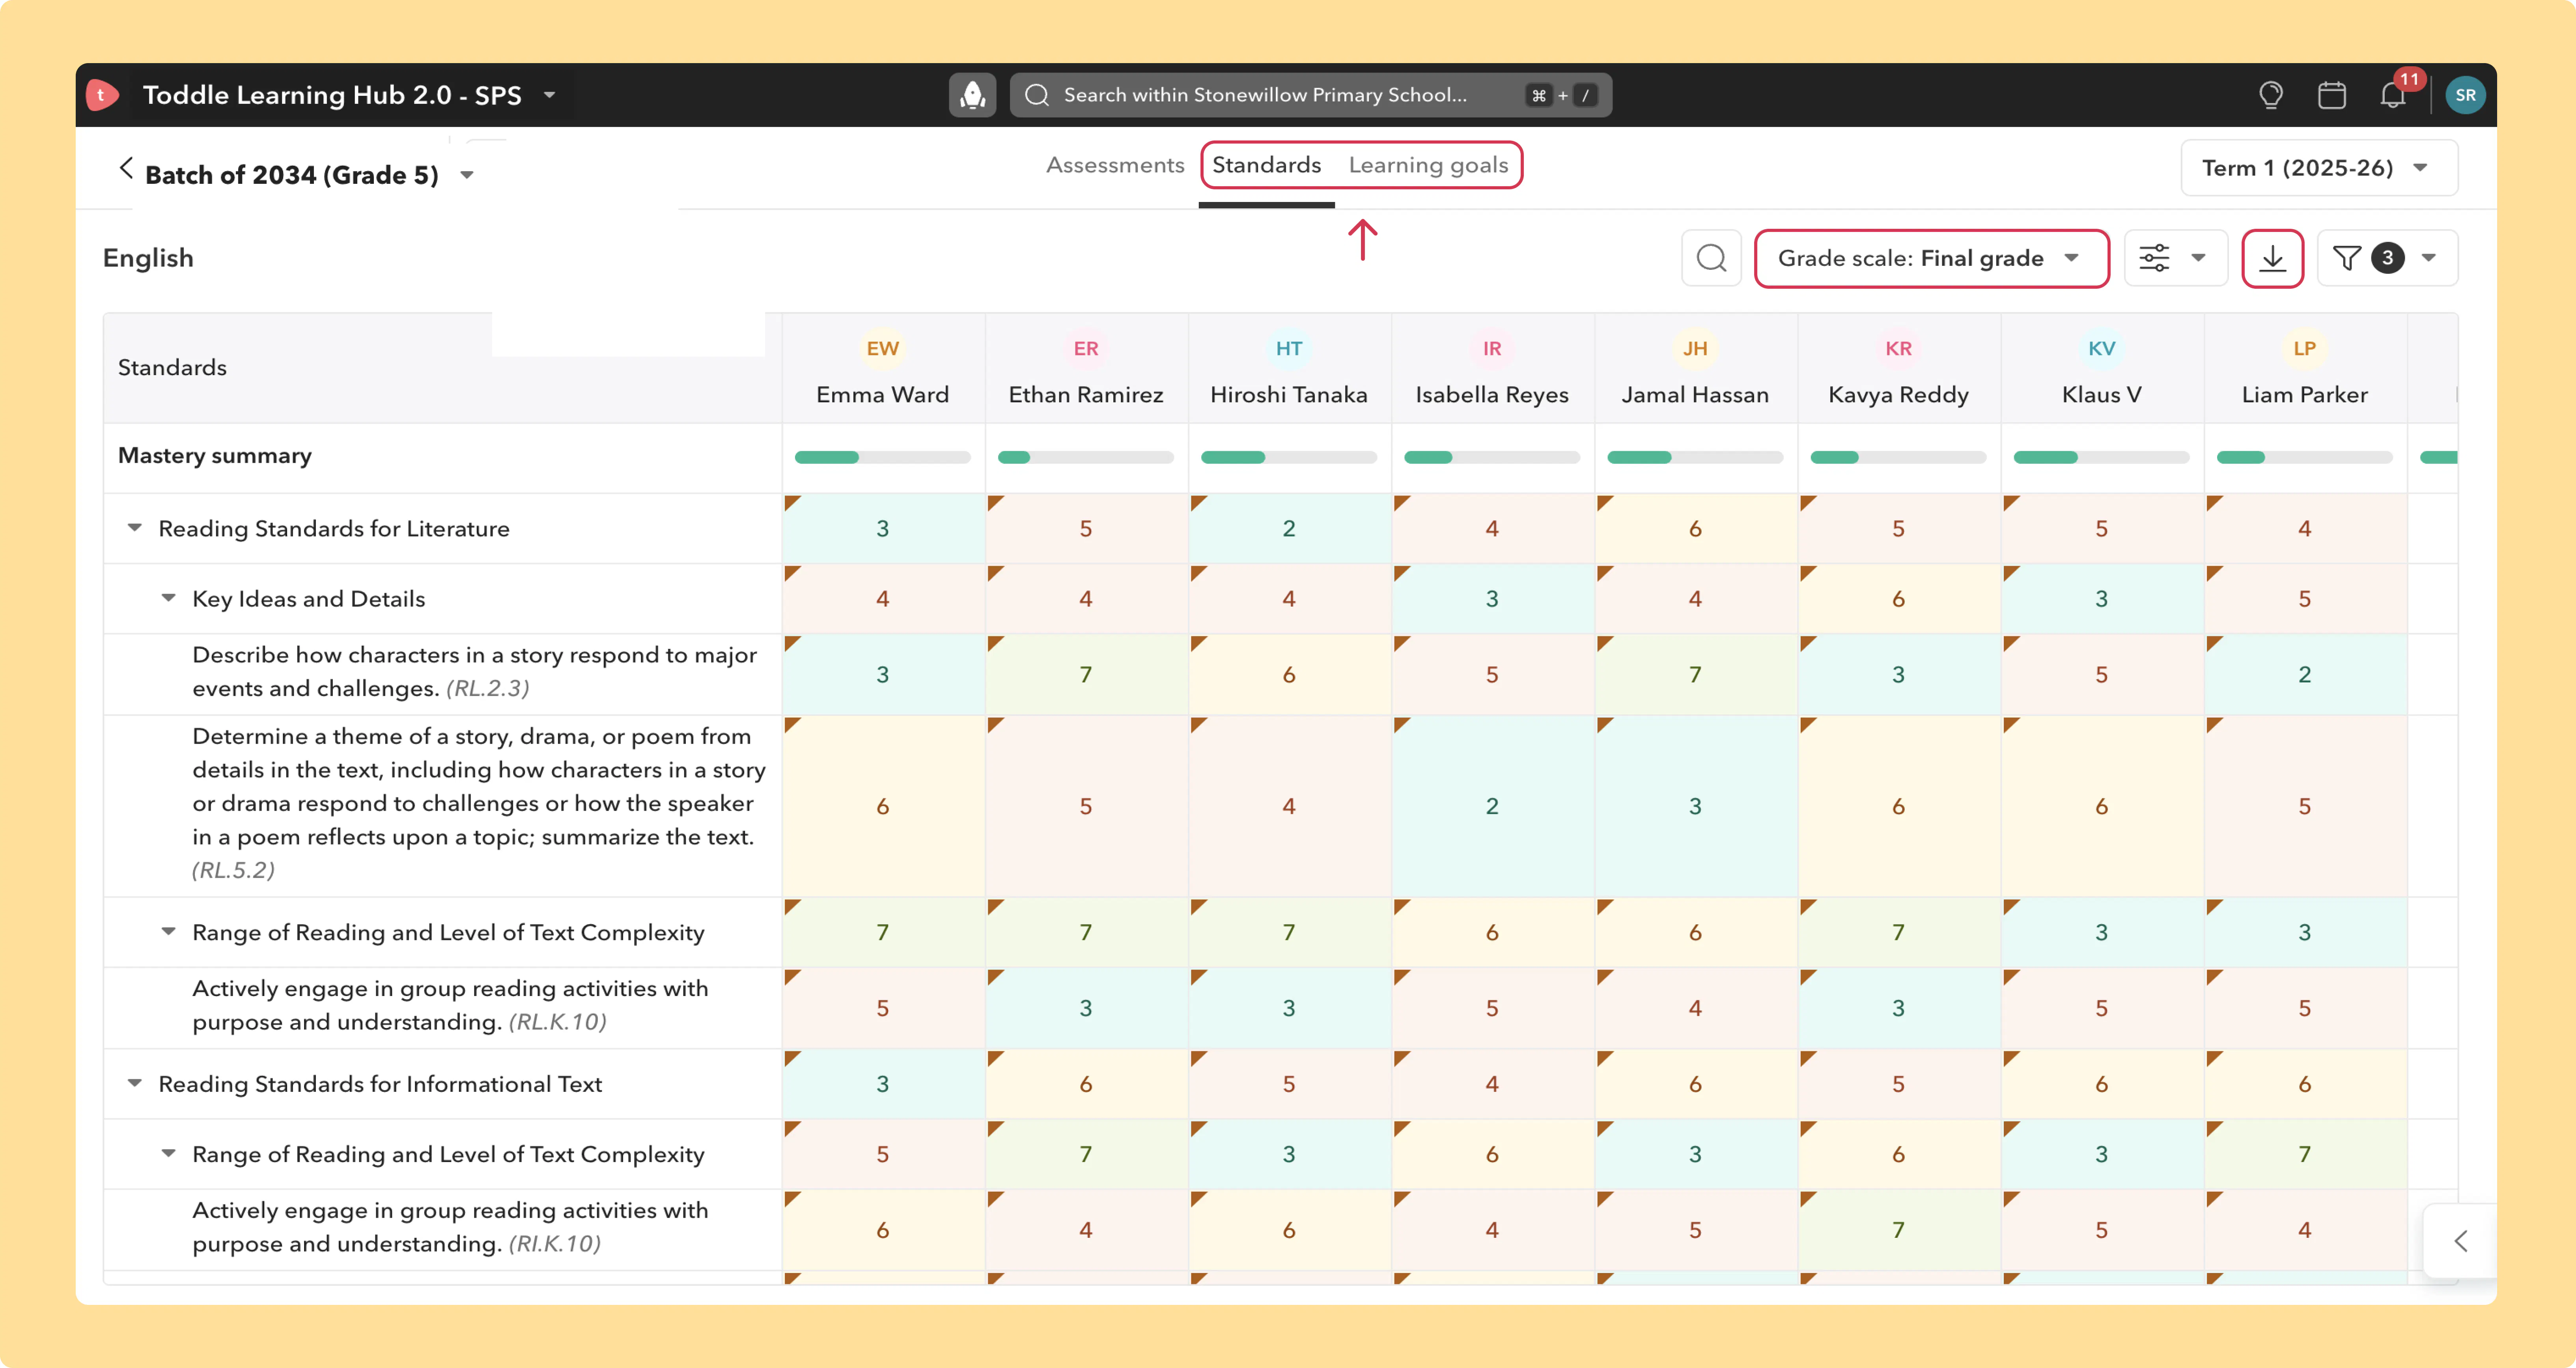
Task: Open student Kavya Reddy's name
Action: point(1898,395)
